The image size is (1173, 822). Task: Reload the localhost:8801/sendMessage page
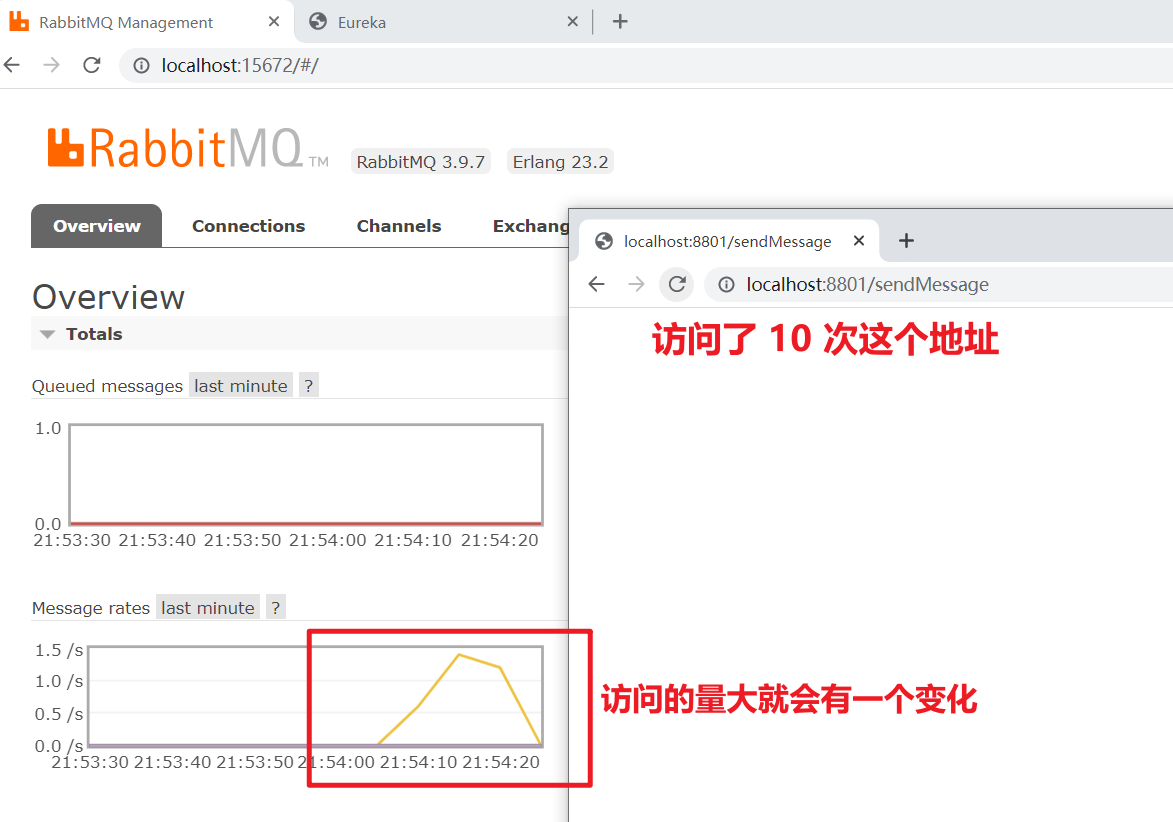(677, 284)
